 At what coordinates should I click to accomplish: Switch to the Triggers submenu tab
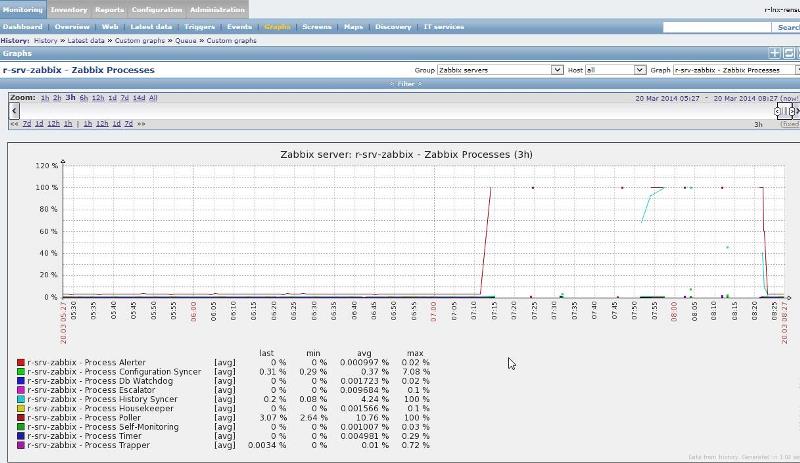pyautogui.click(x=199, y=27)
